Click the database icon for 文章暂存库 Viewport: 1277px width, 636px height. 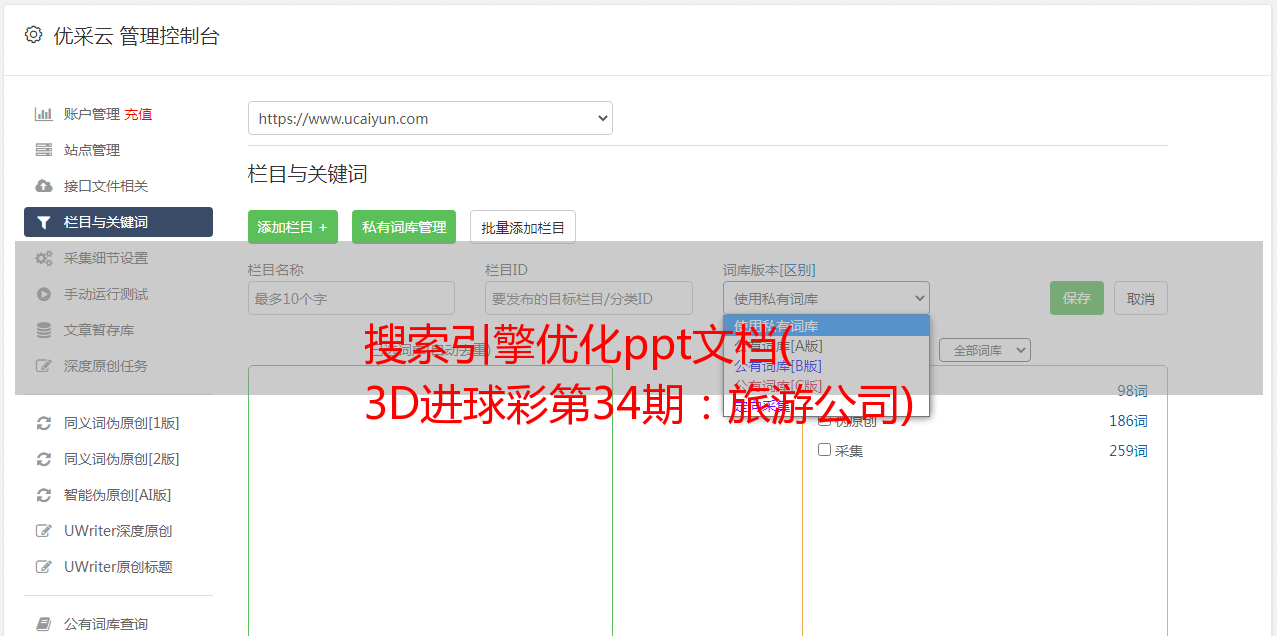click(44, 330)
